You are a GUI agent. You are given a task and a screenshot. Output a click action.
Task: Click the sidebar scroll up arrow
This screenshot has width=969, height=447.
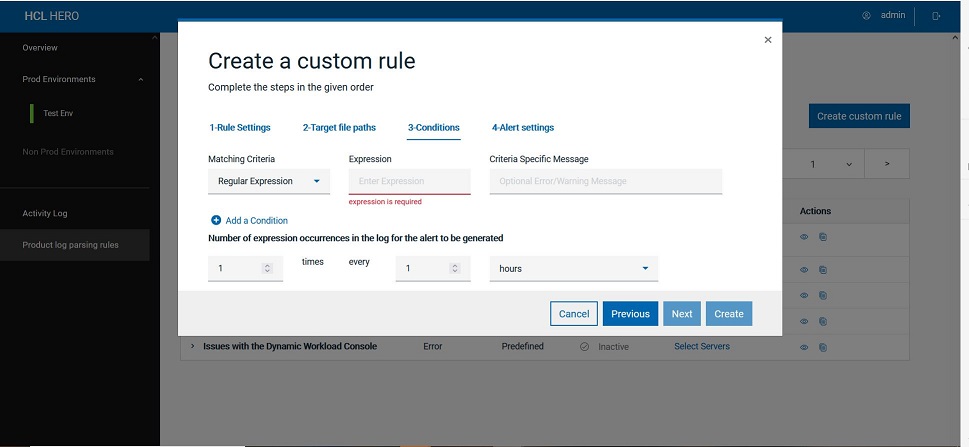click(x=154, y=38)
